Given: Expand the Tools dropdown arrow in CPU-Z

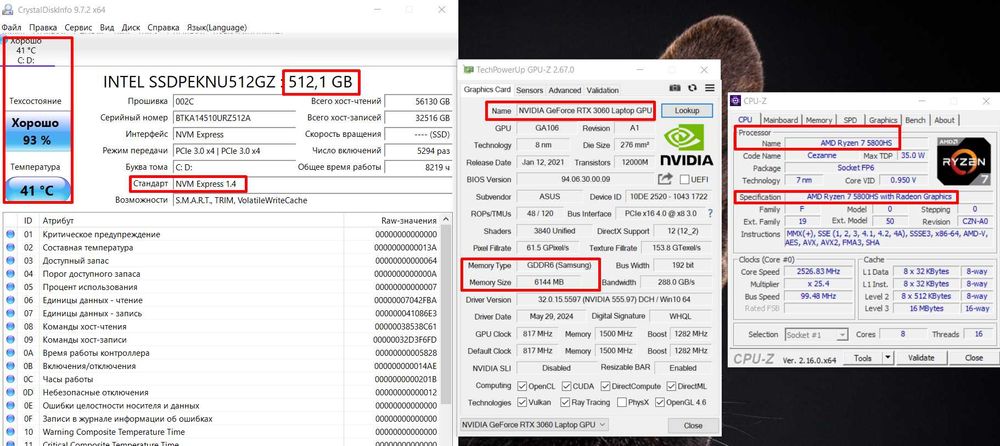Looking at the screenshot, I should [x=888, y=358].
